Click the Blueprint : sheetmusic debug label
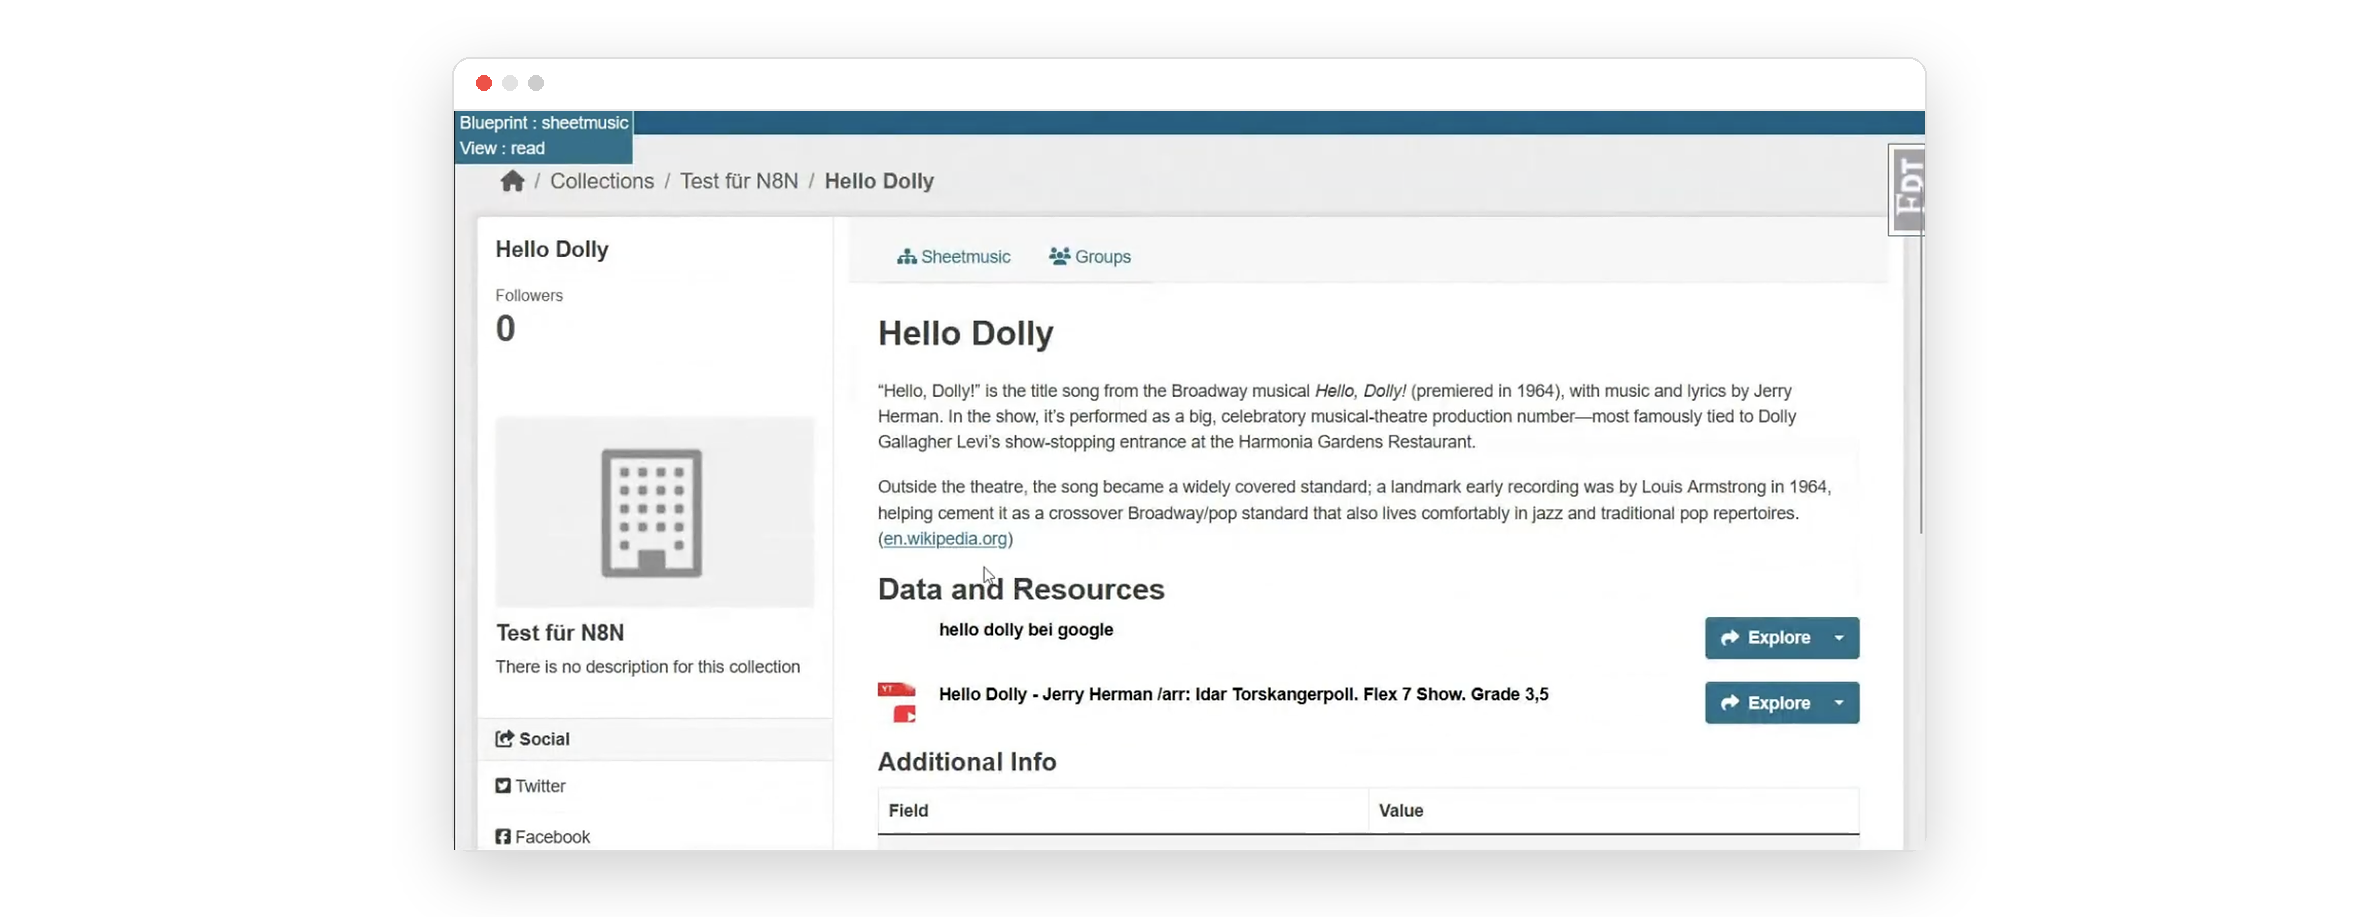The image size is (2380, 917). (x=544, y=123)
